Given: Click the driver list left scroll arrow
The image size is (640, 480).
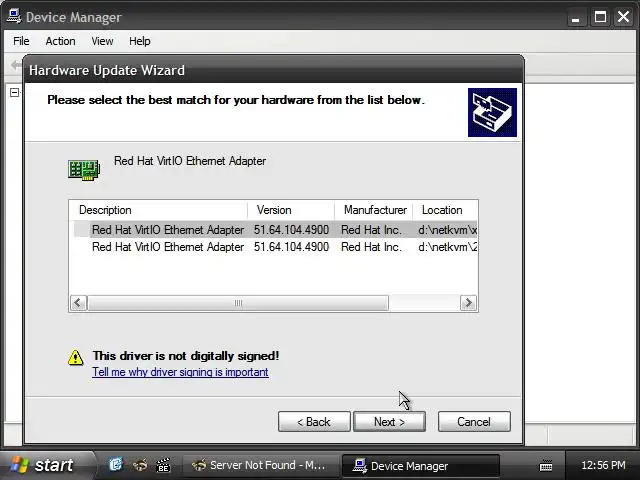Looking at the screenshot, I should [x=78, y=303].
